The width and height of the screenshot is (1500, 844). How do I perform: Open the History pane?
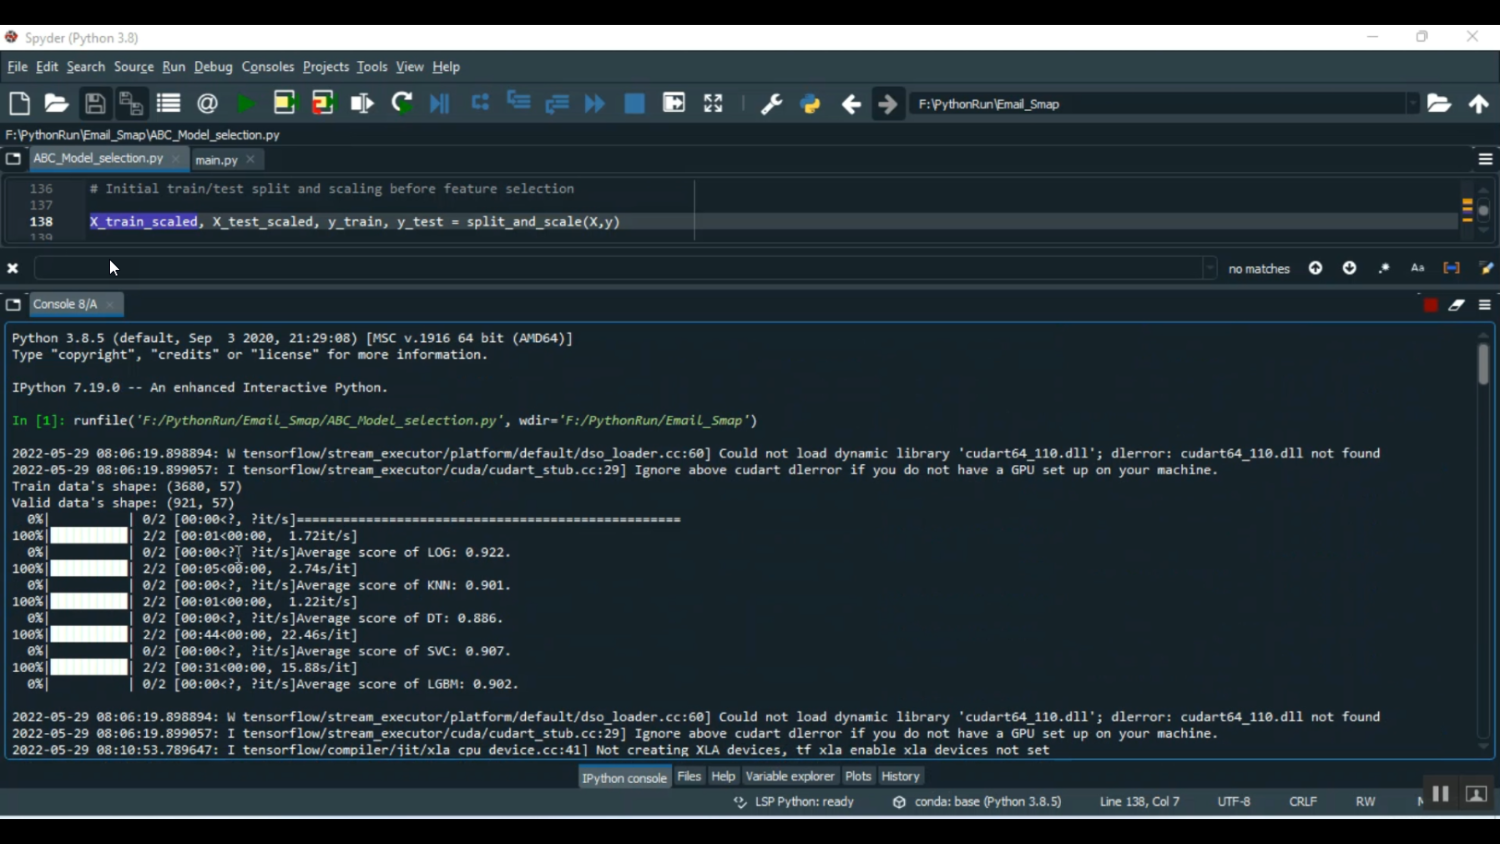click(x=899, y=776)
